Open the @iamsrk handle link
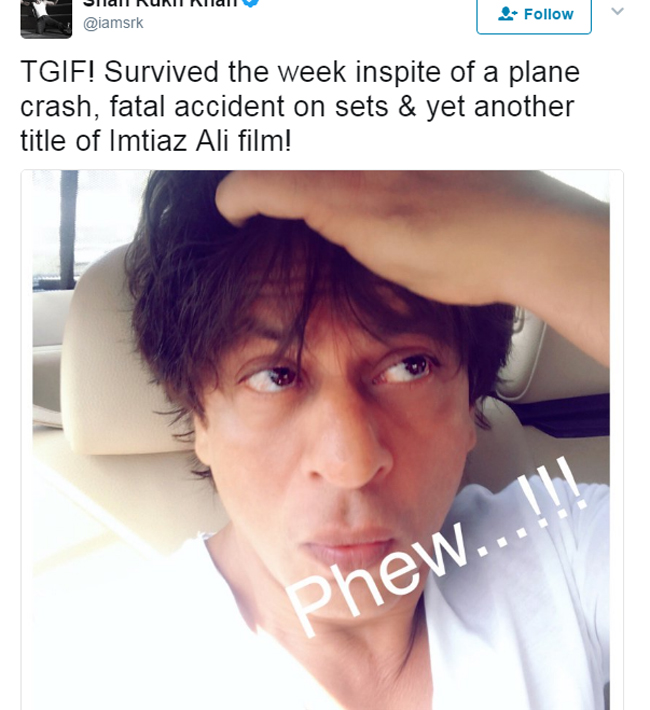The height and width of the screenshot is (710, 650). pyautogui.click(x=113, y=23)
